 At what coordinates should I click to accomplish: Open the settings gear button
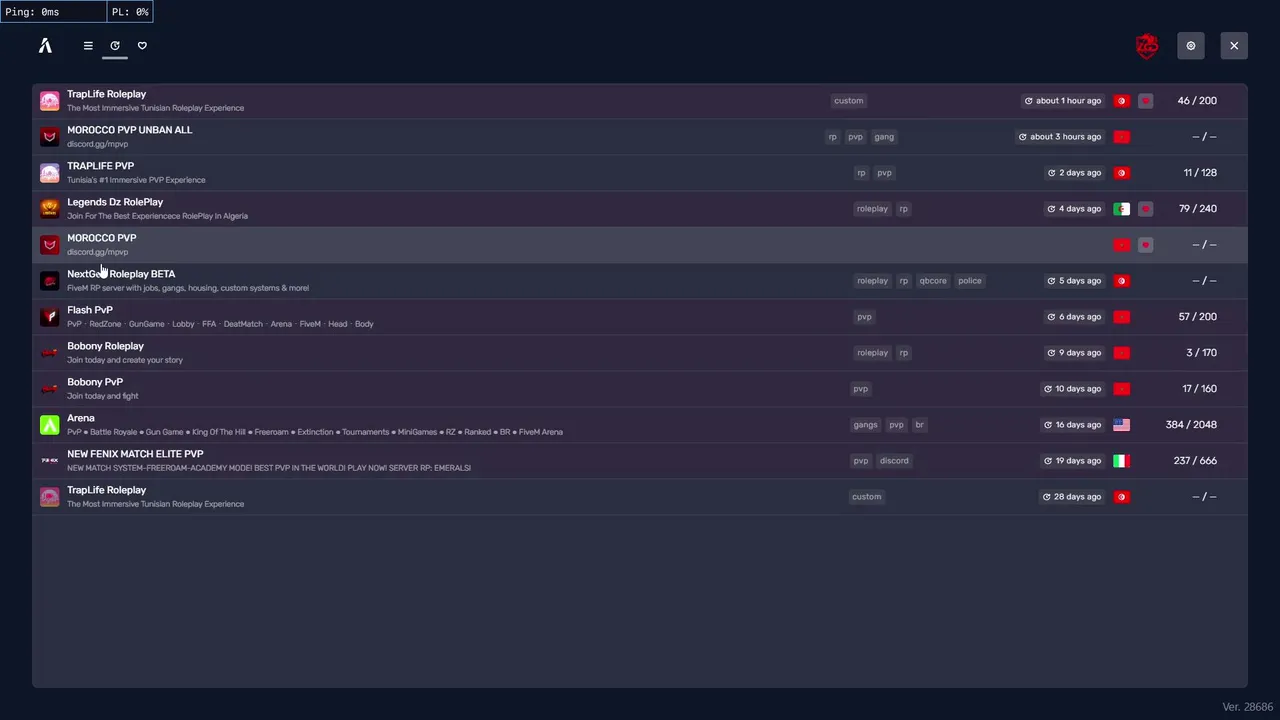click(1191, 46)
